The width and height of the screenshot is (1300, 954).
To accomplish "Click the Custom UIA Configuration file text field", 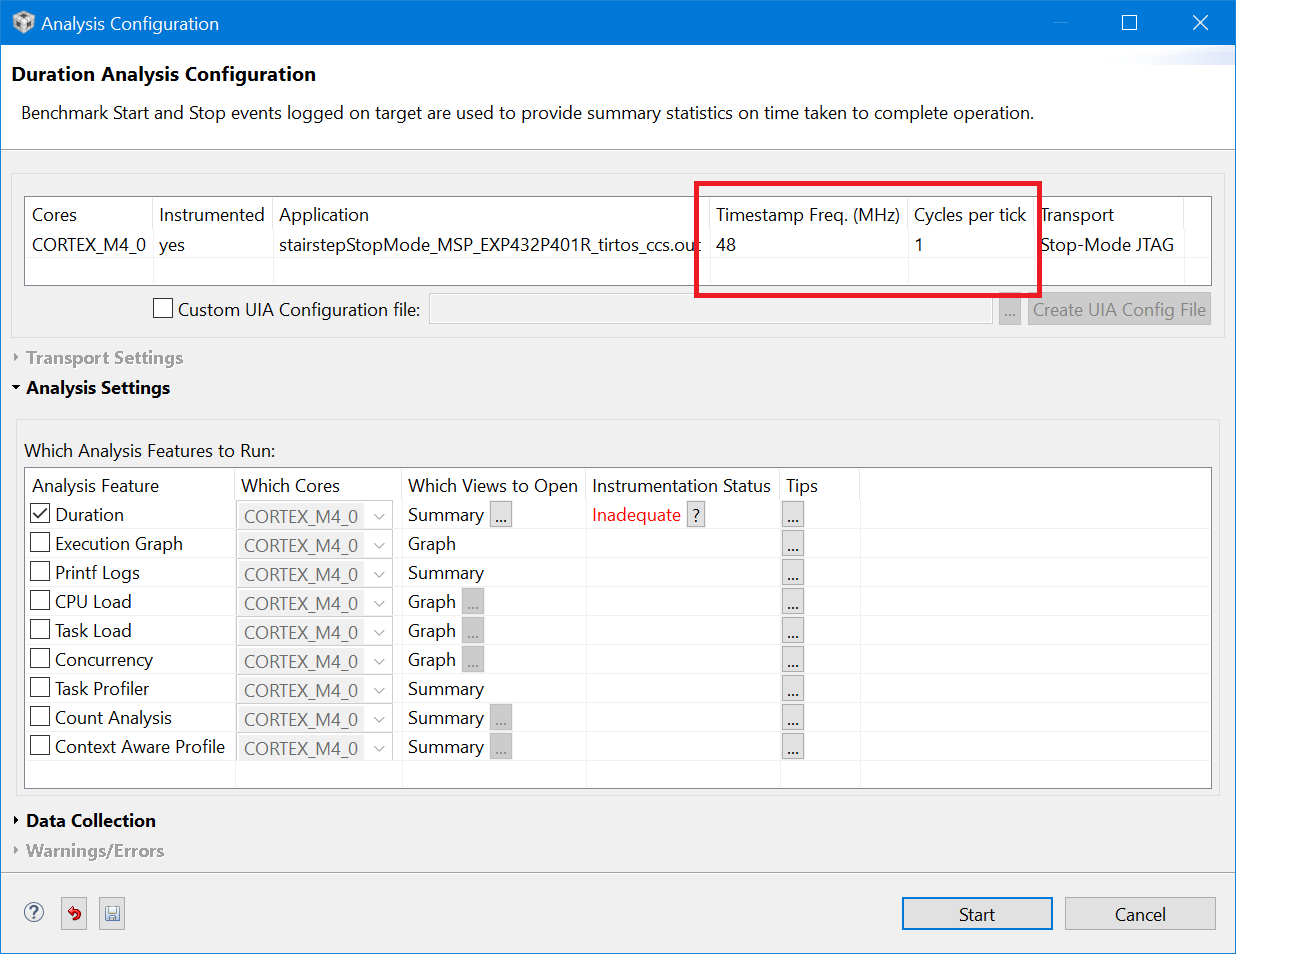I will click(x=711, y=310).
